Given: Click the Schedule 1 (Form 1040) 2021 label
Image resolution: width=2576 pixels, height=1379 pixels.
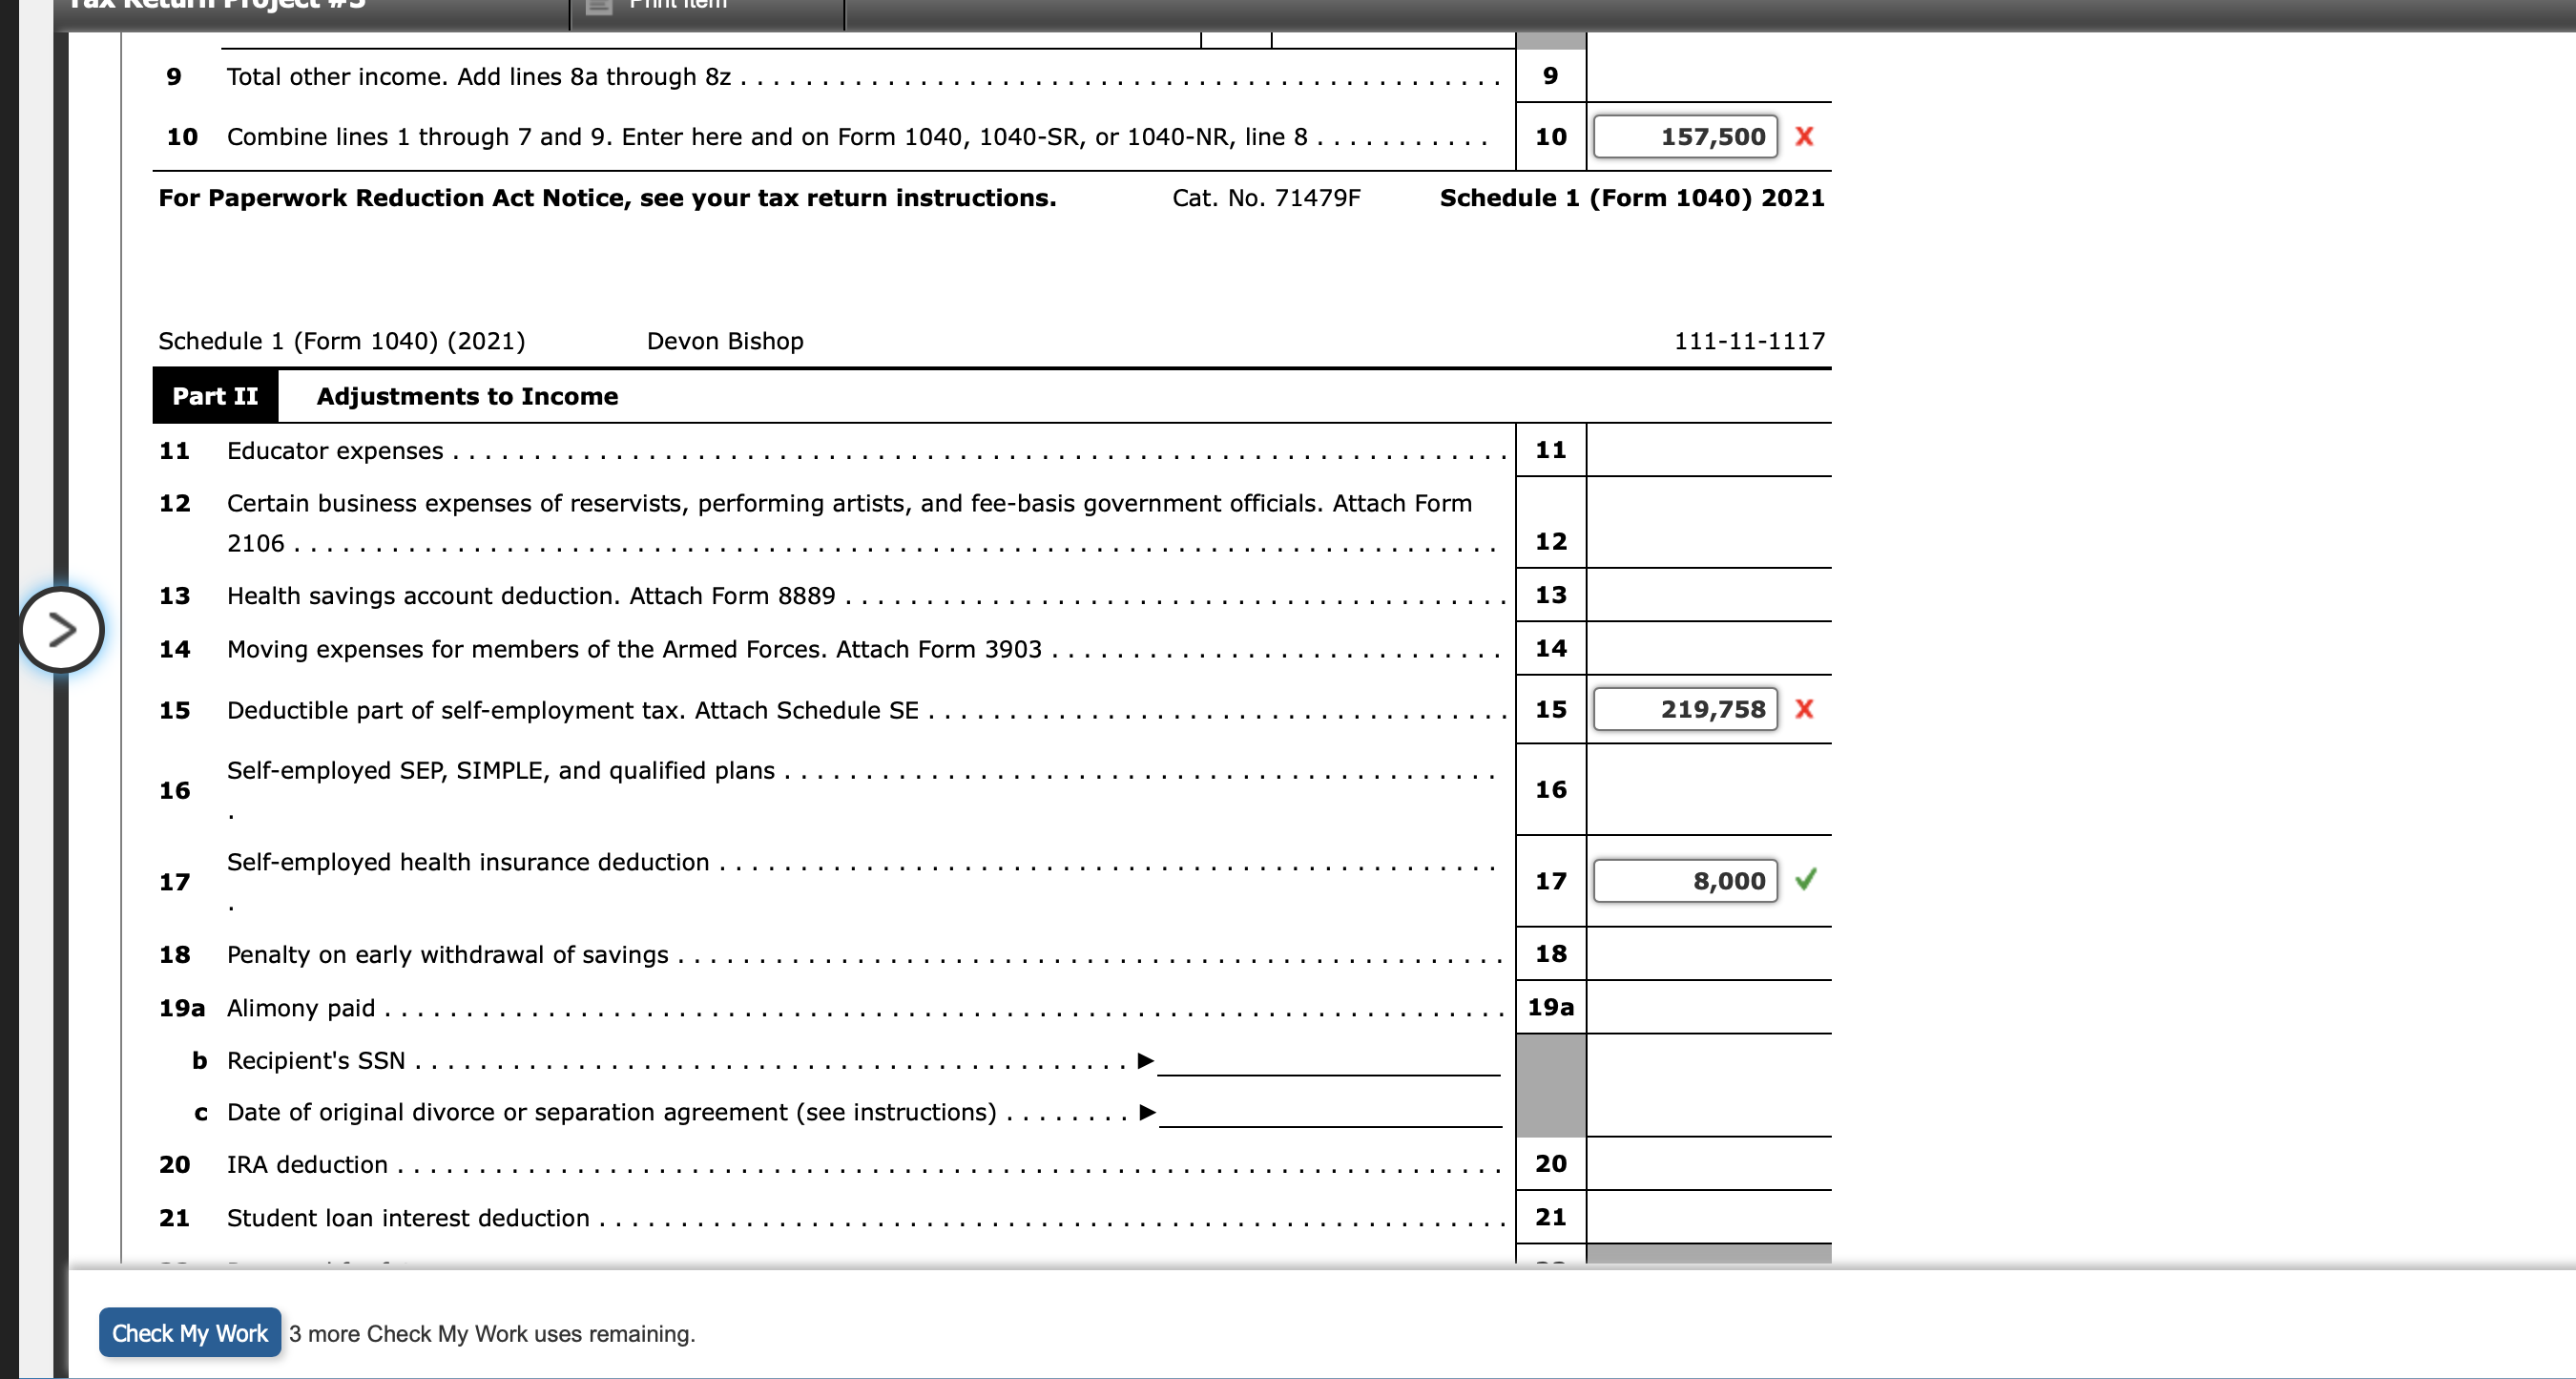Looking at the screenshot, I should [x=1632, y=197].
